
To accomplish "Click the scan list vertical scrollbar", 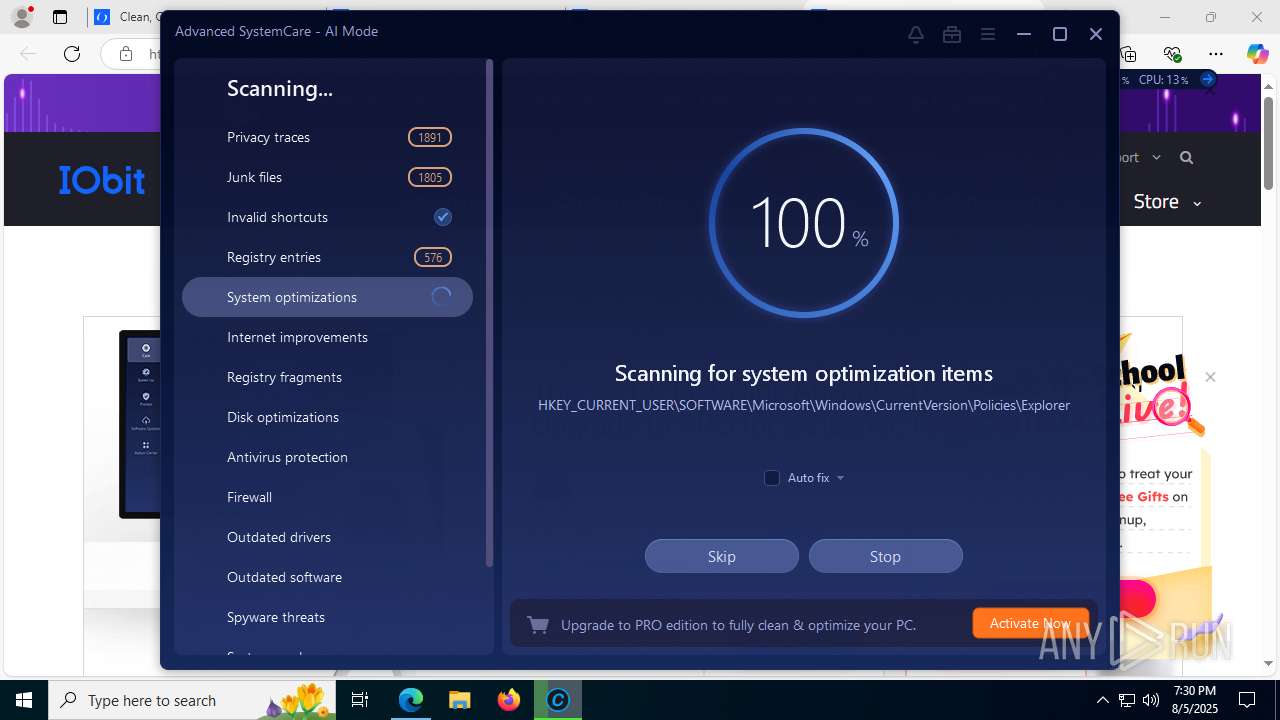I will [489, 313].
